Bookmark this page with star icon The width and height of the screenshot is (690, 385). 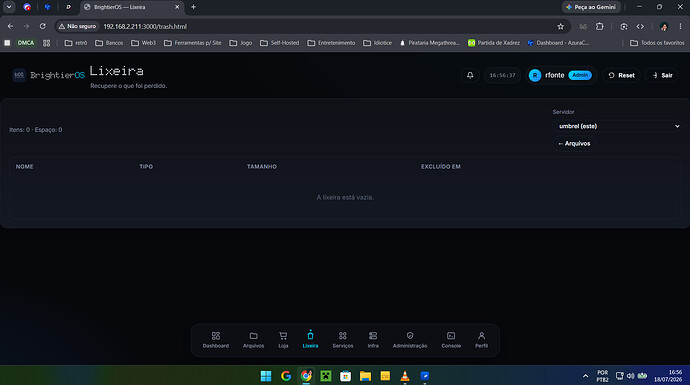click(560, 26)
